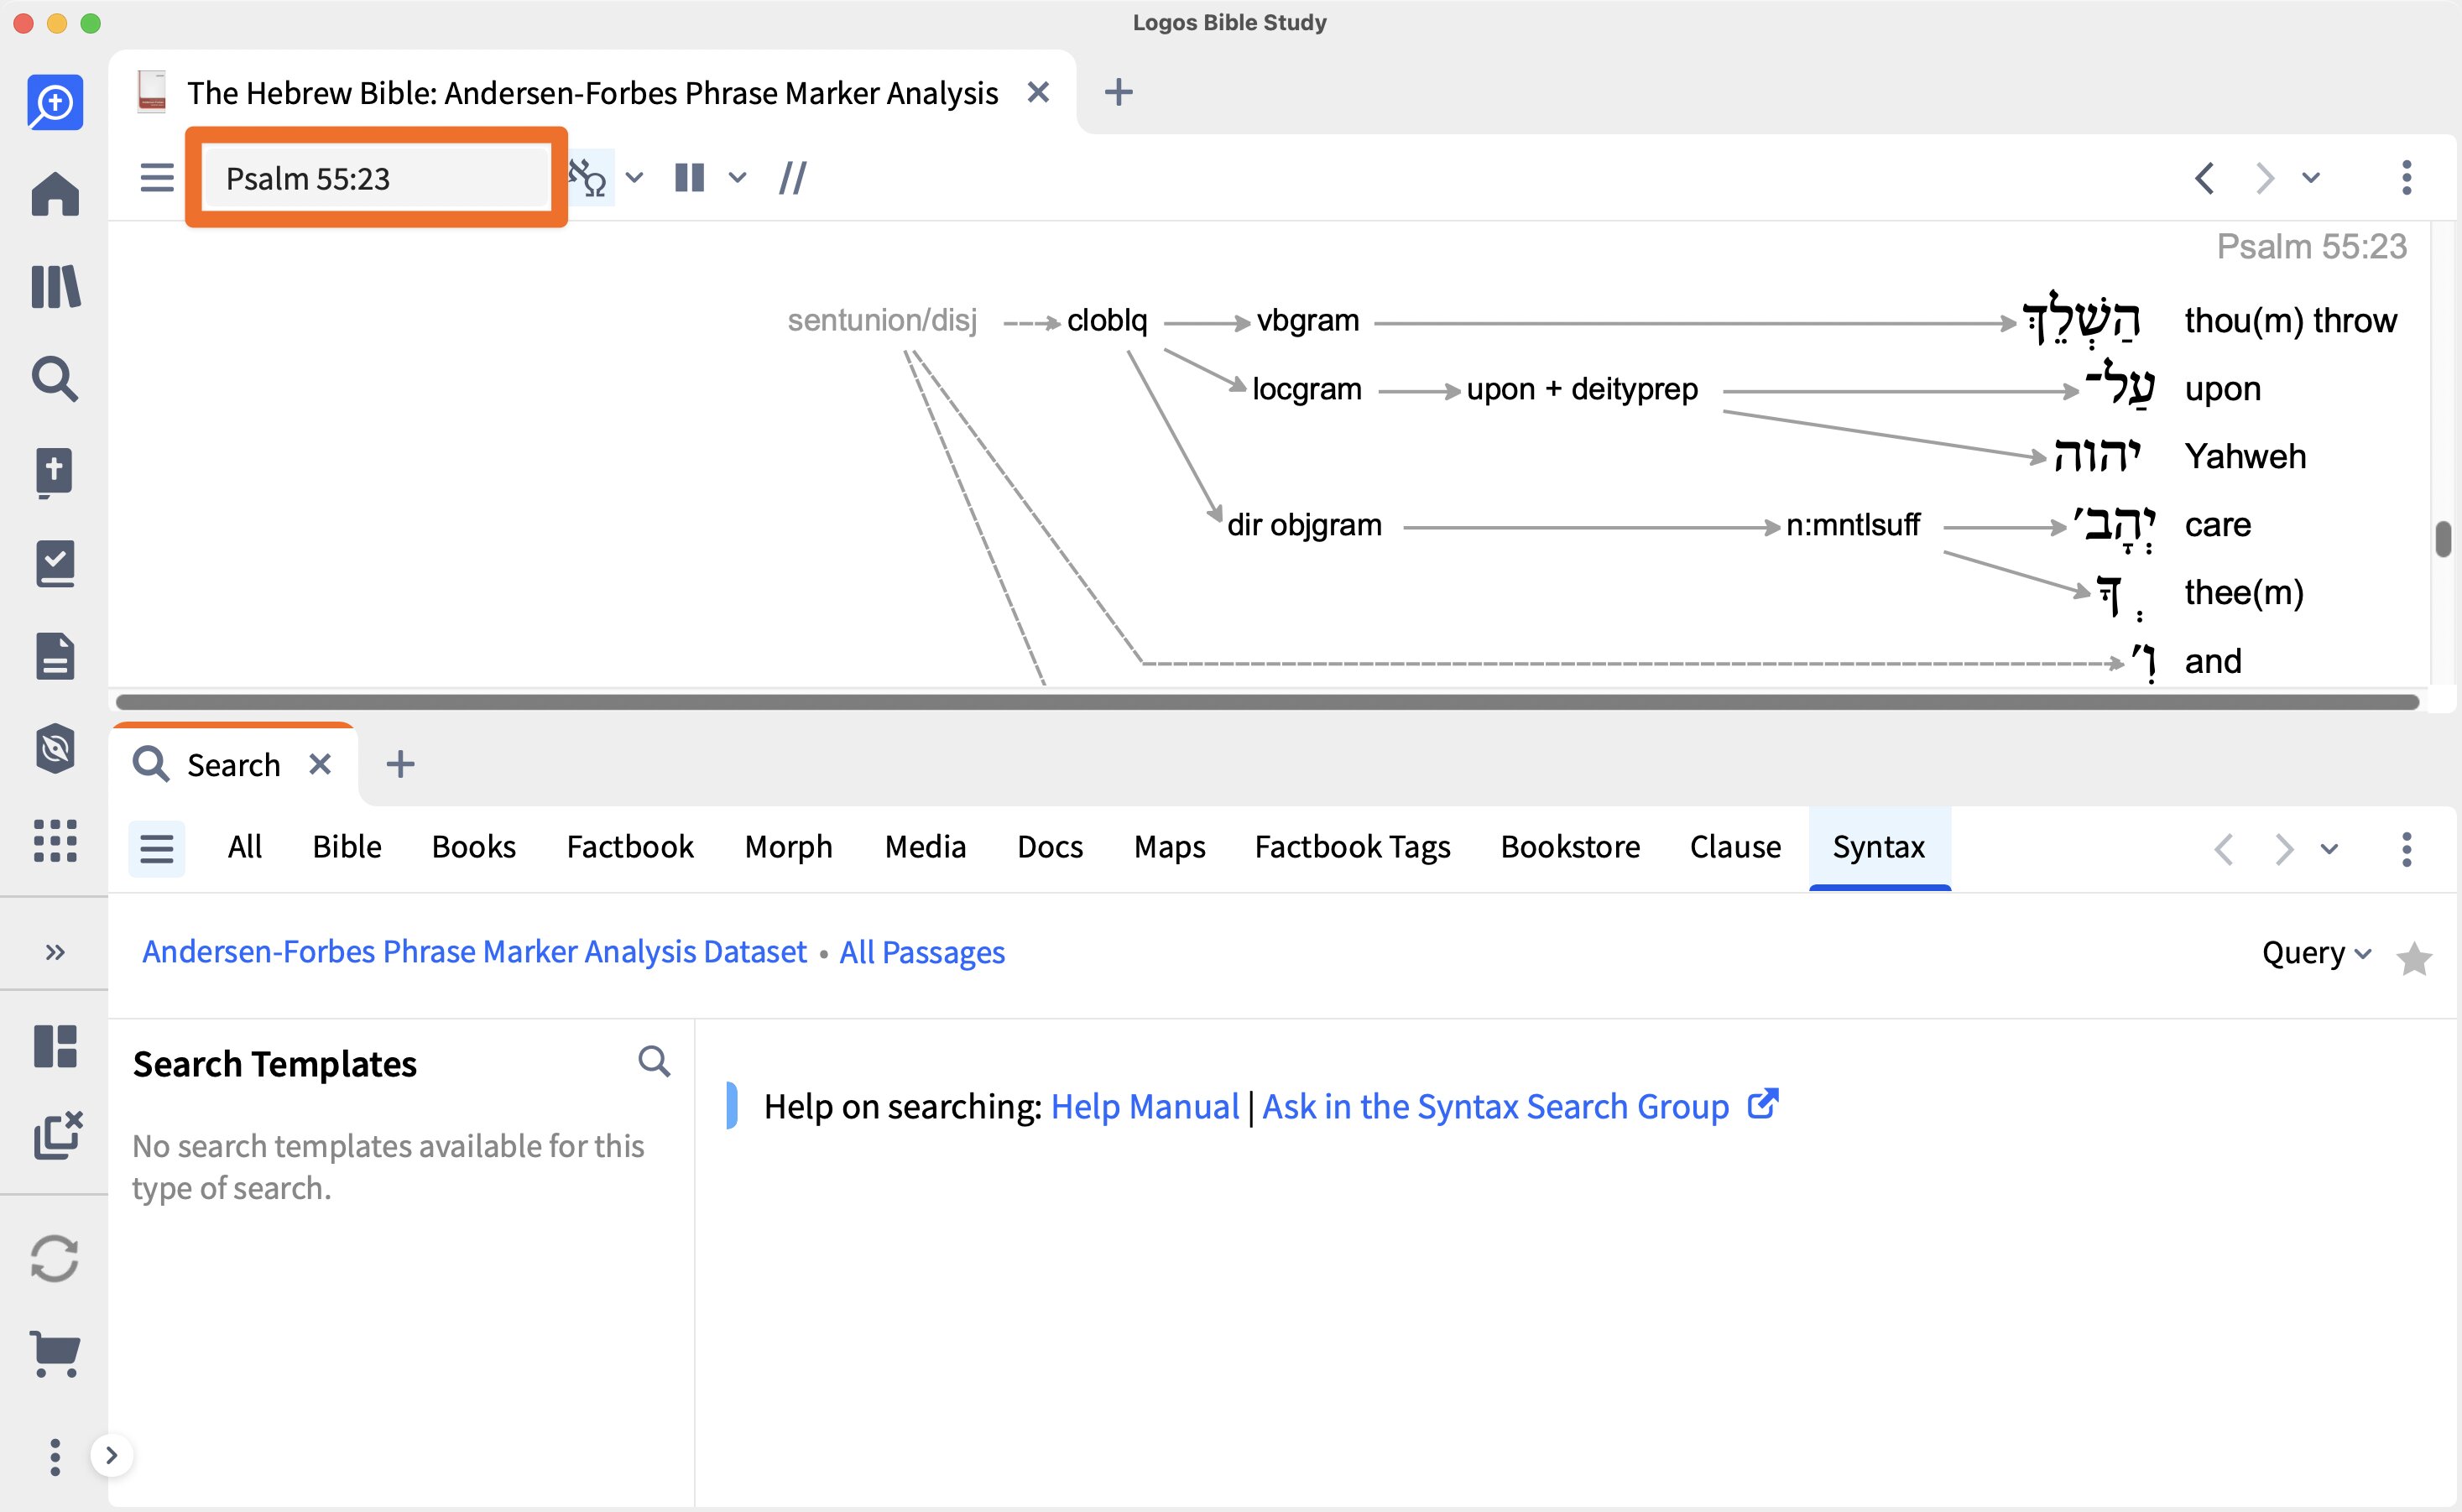The width and height of the screenshot is (2462, 1512).
Task: Add a new tab next to Search
Action: (x=400, y=764)
